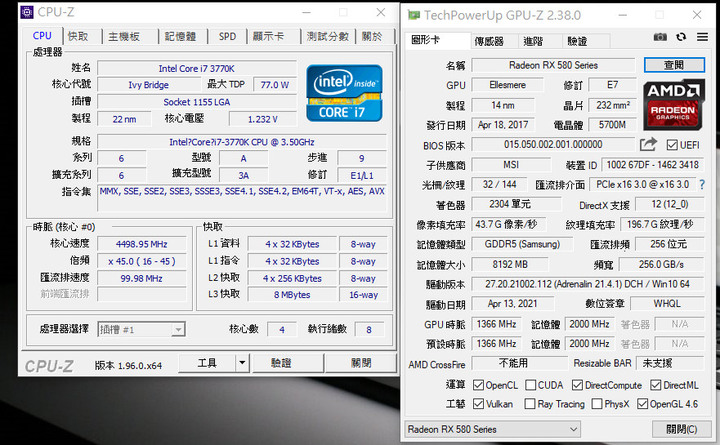Viewport: 720px width, 445px height.
Task: Click the digital signature value WHQL
Action: point(667,304)
